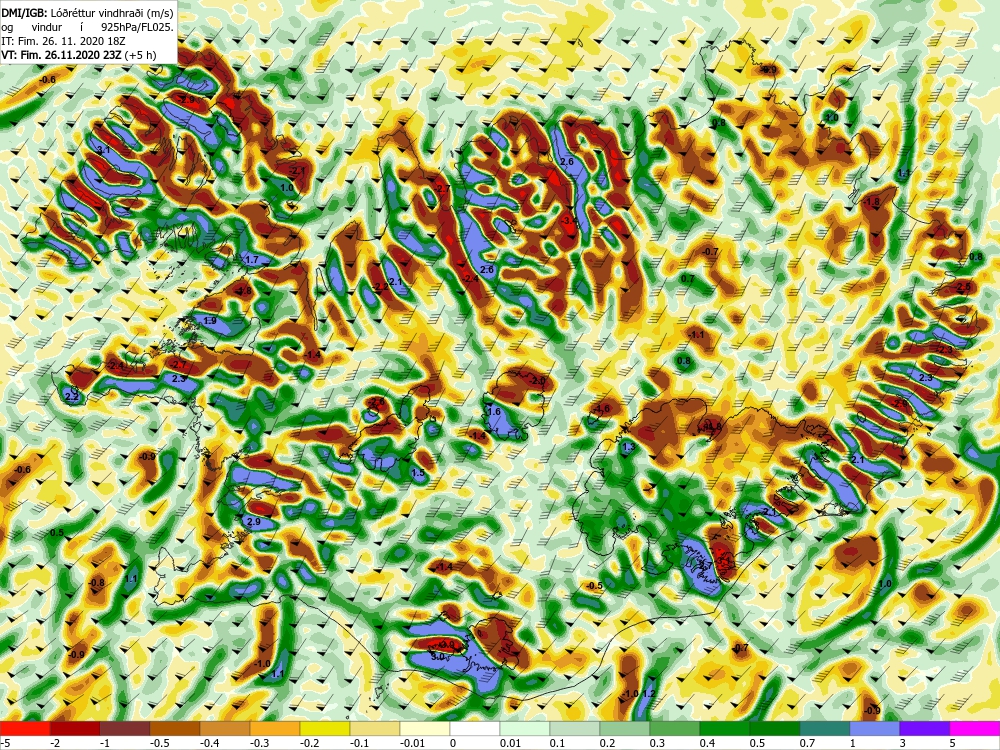This screenshot has height=750, width=1000.
Task: Click the 3.1 value label on the map
Action: click(103, 151)
